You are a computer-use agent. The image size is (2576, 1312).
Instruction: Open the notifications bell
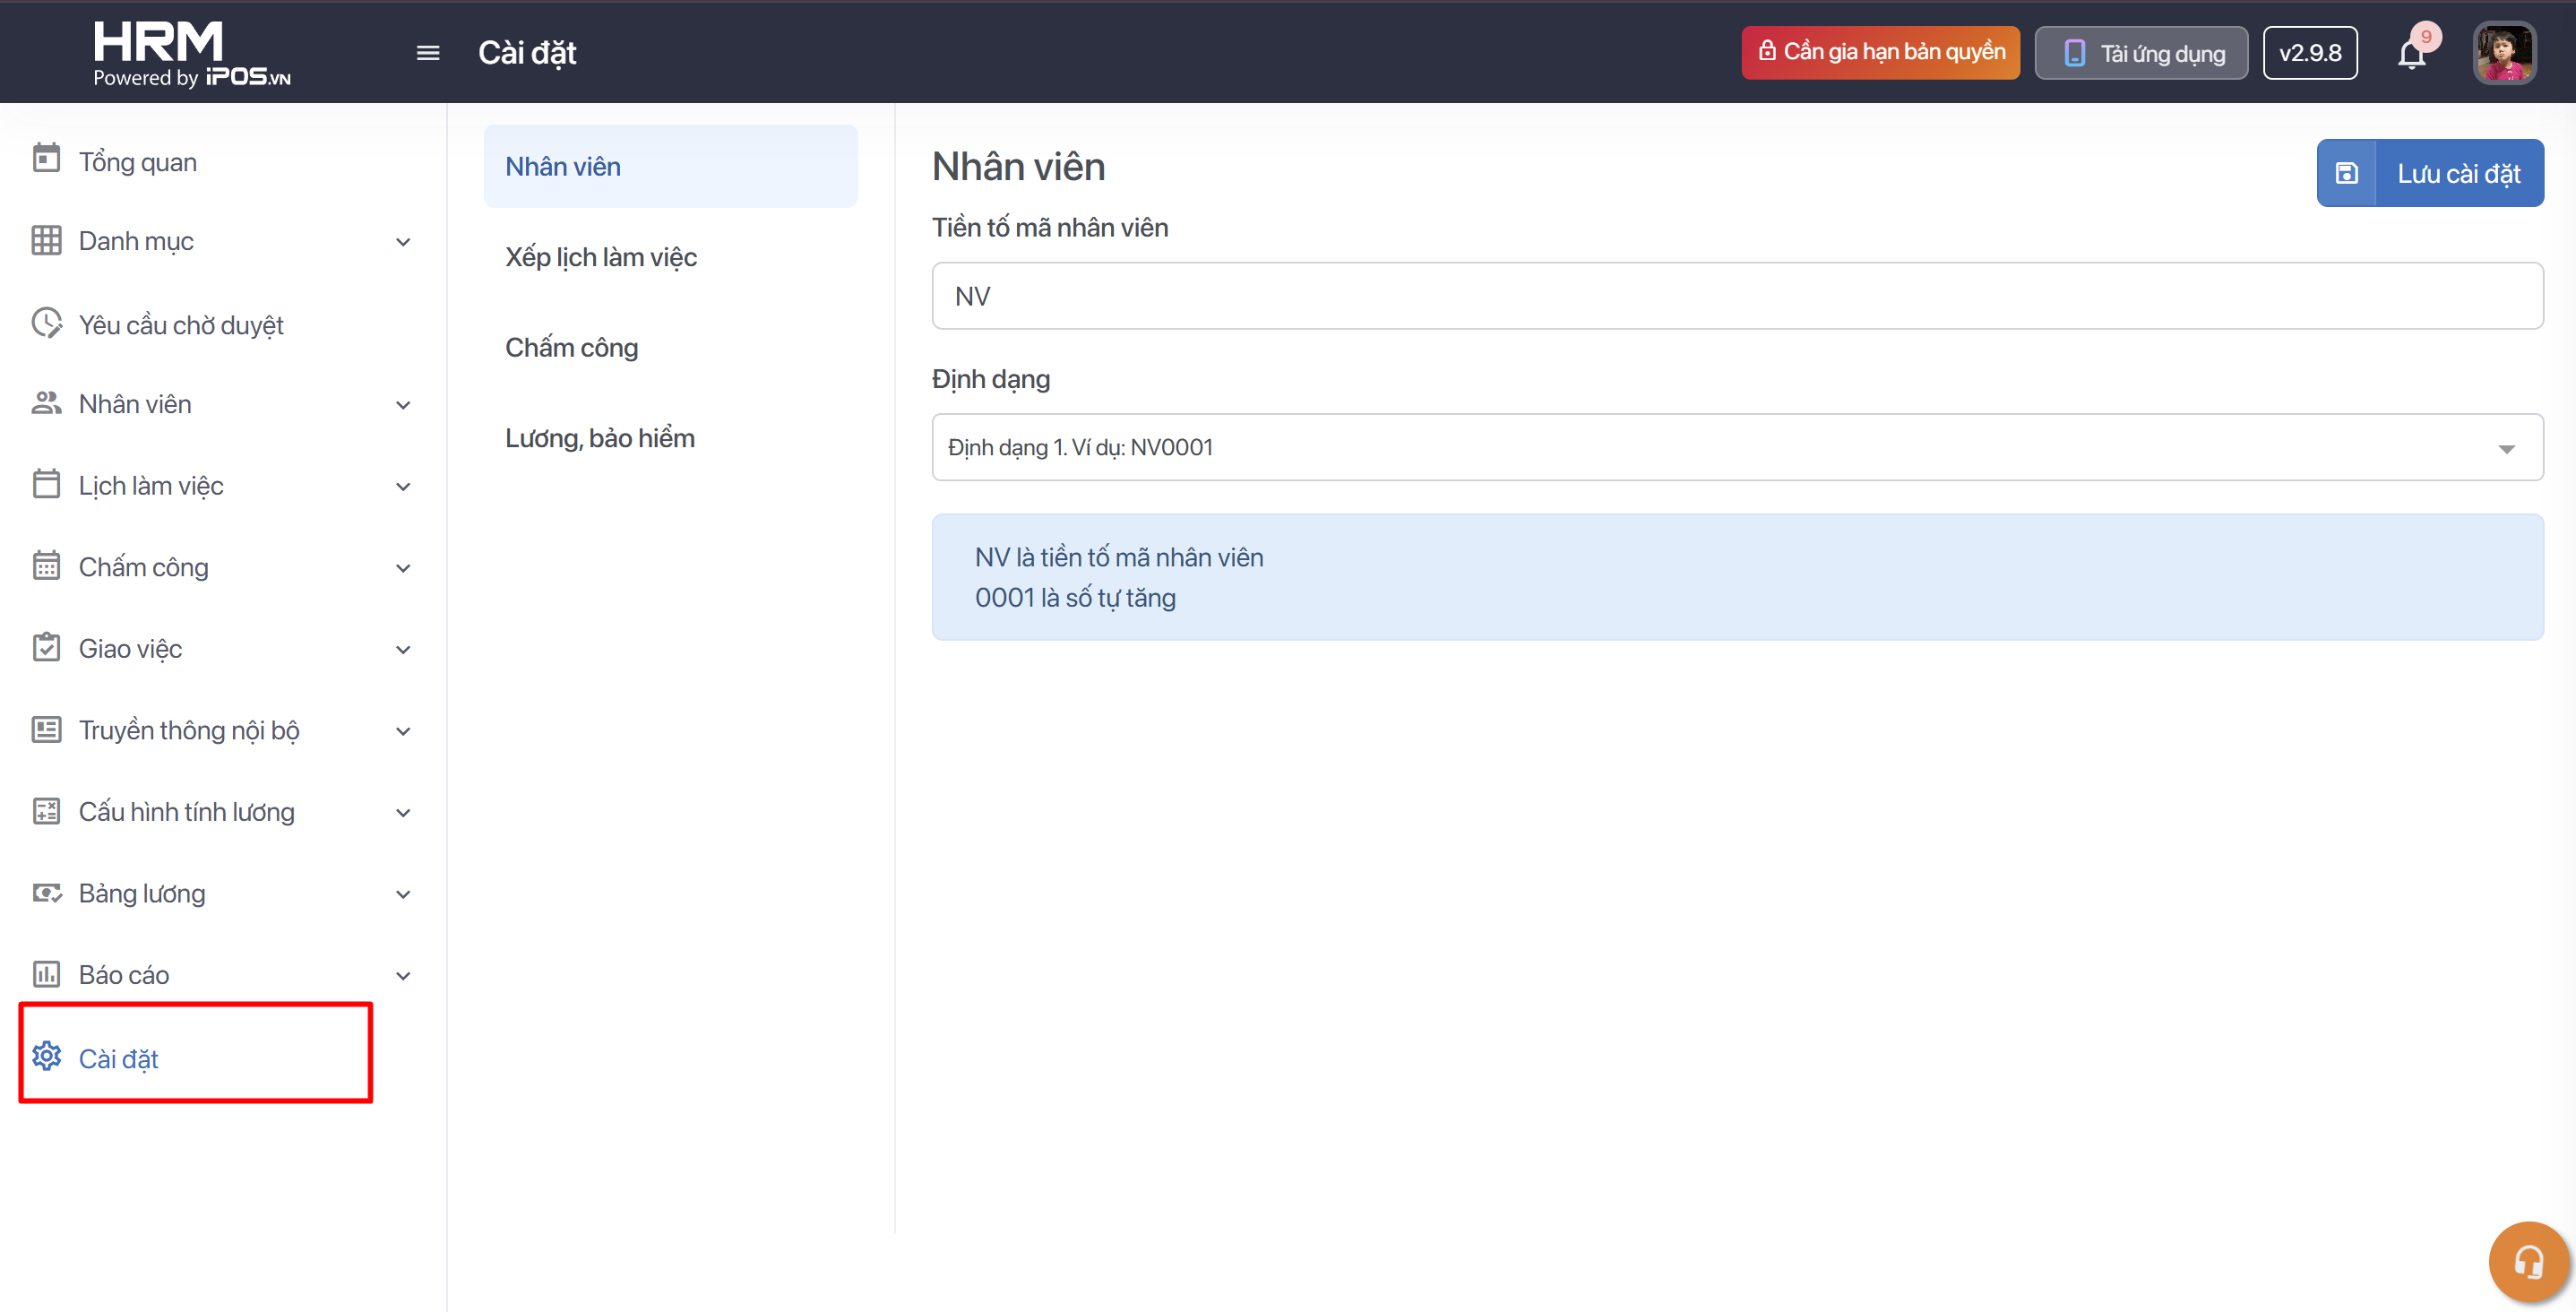(x=2411, y=54)
